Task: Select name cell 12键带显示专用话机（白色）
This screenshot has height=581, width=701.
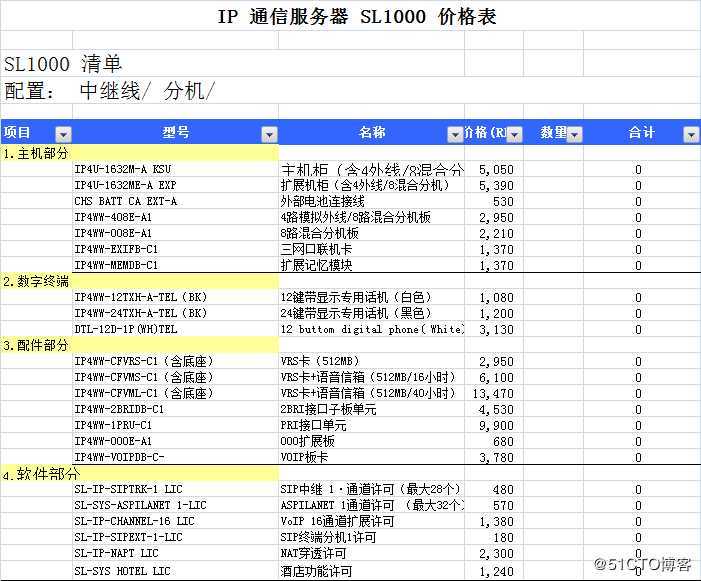Action: pos(372,297)
